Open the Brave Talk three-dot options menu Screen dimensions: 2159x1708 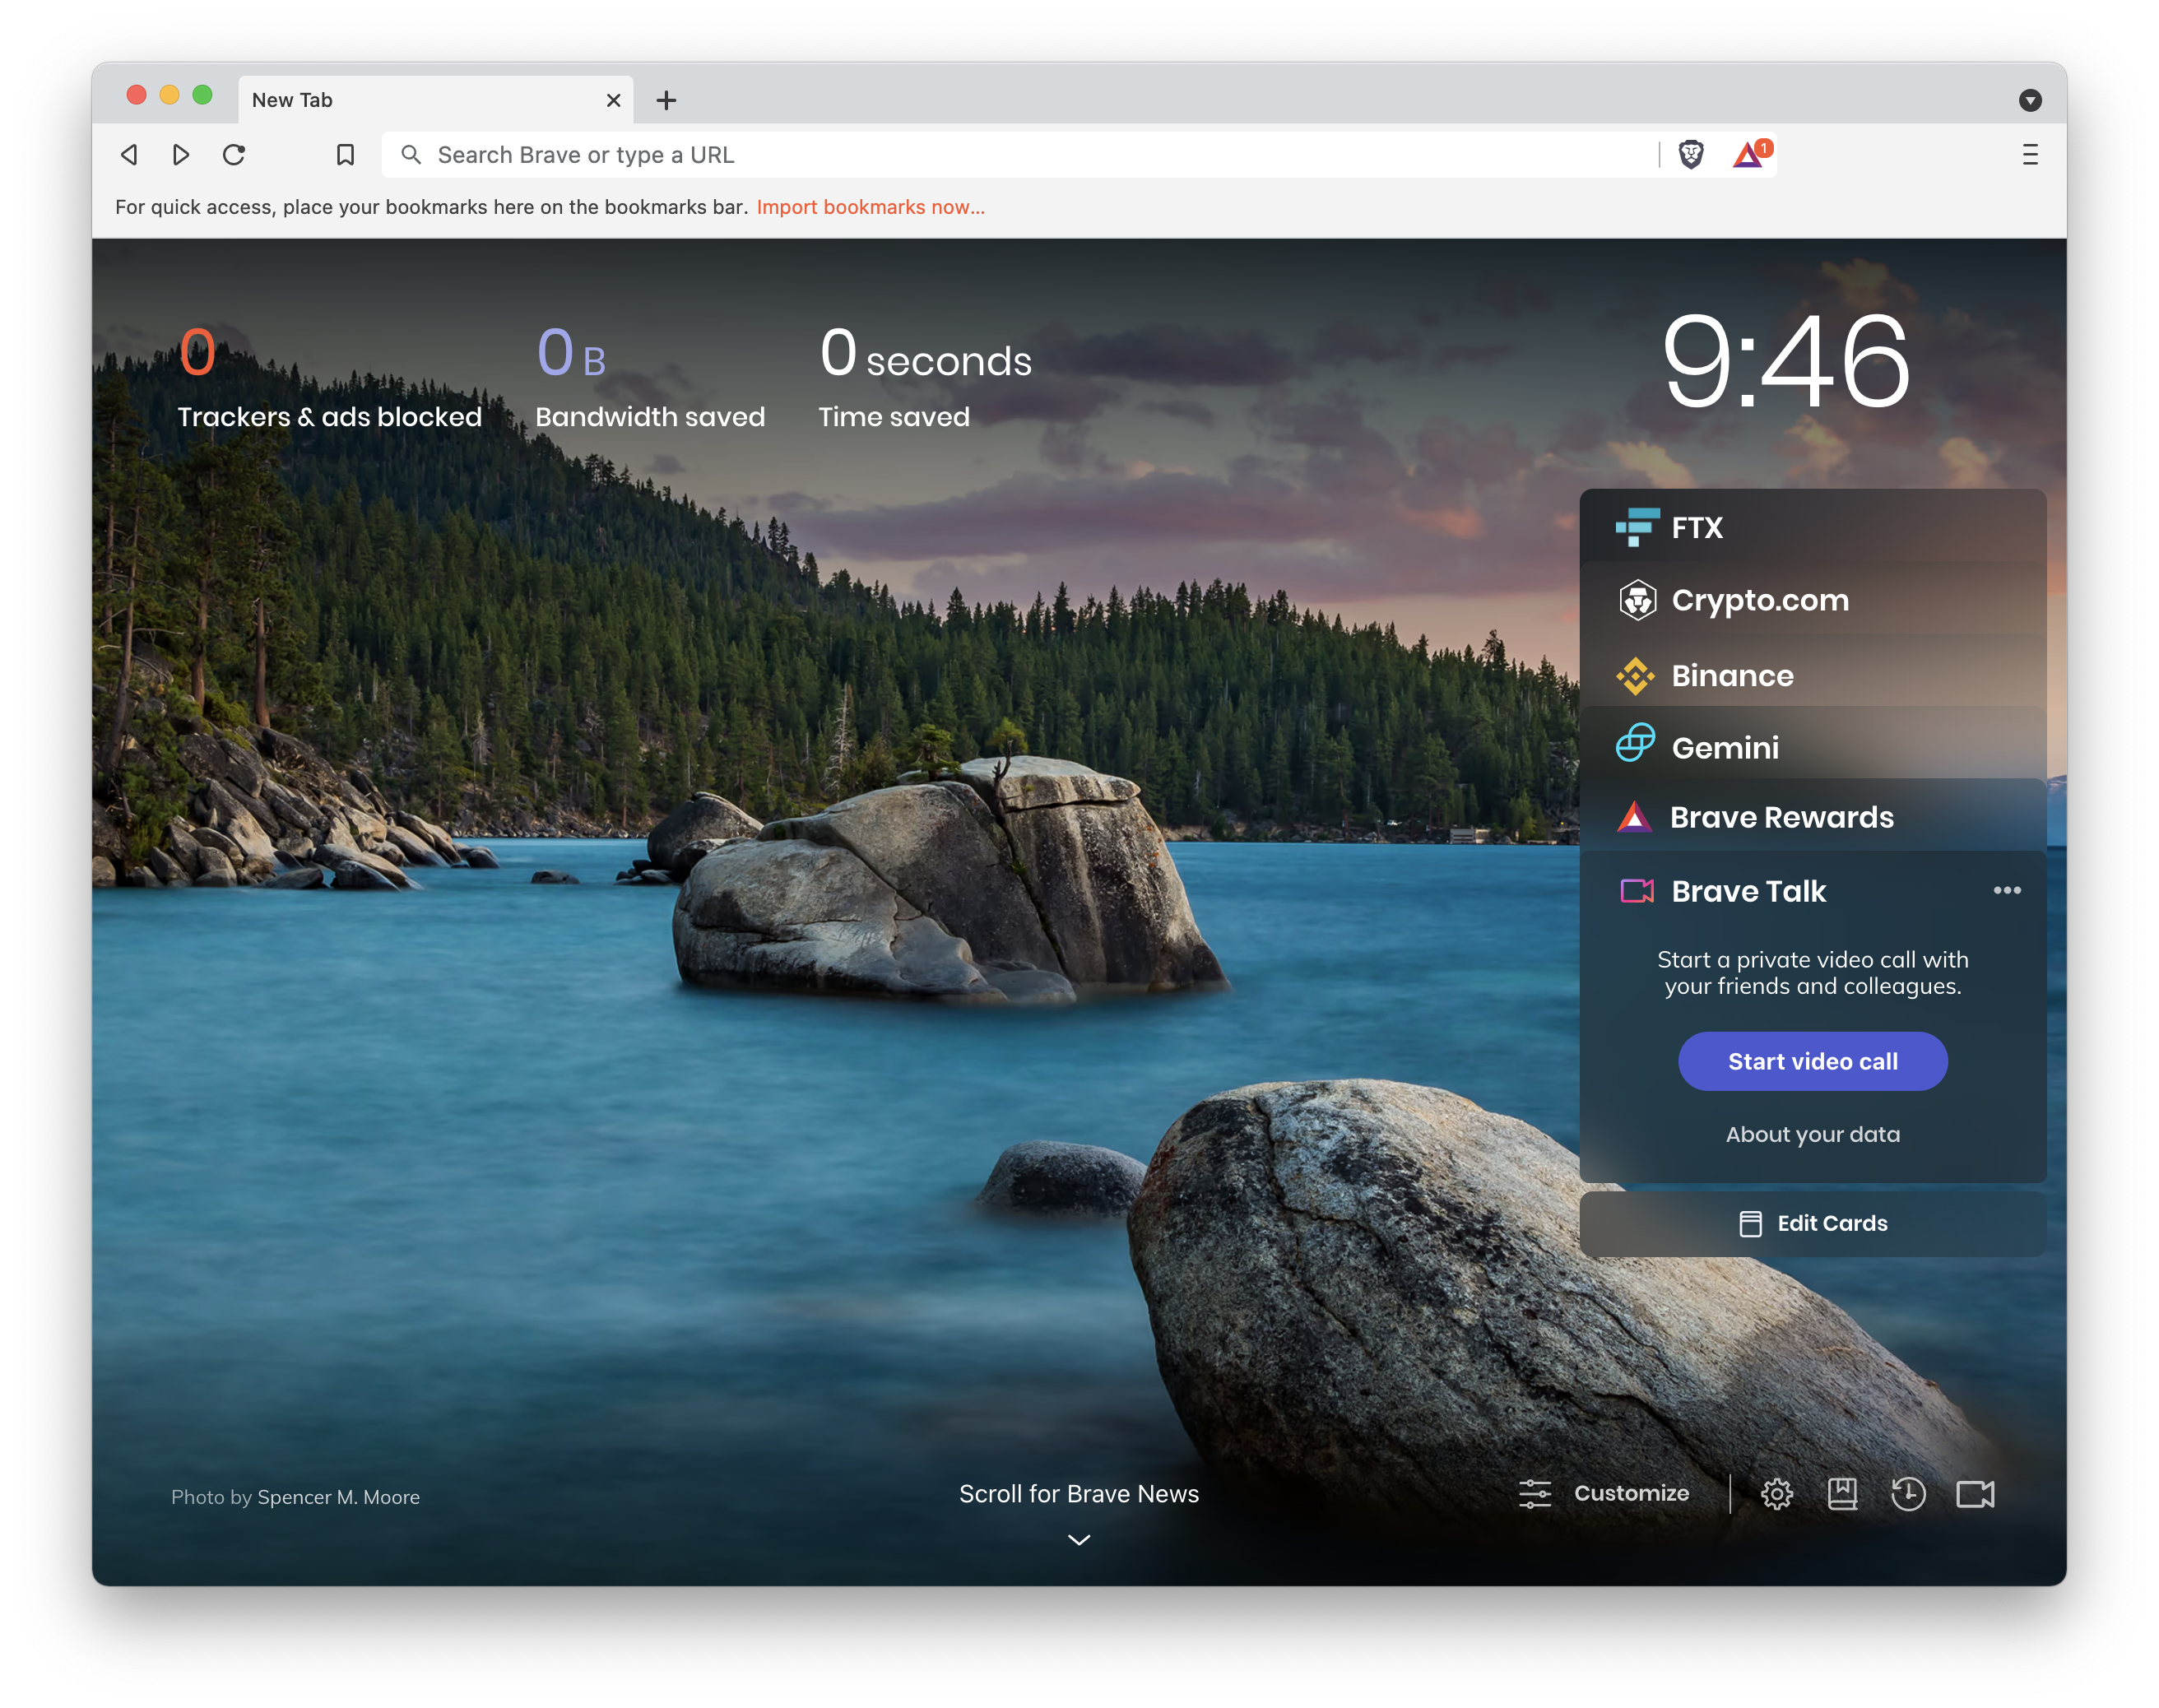click(x=2006, y=890)
